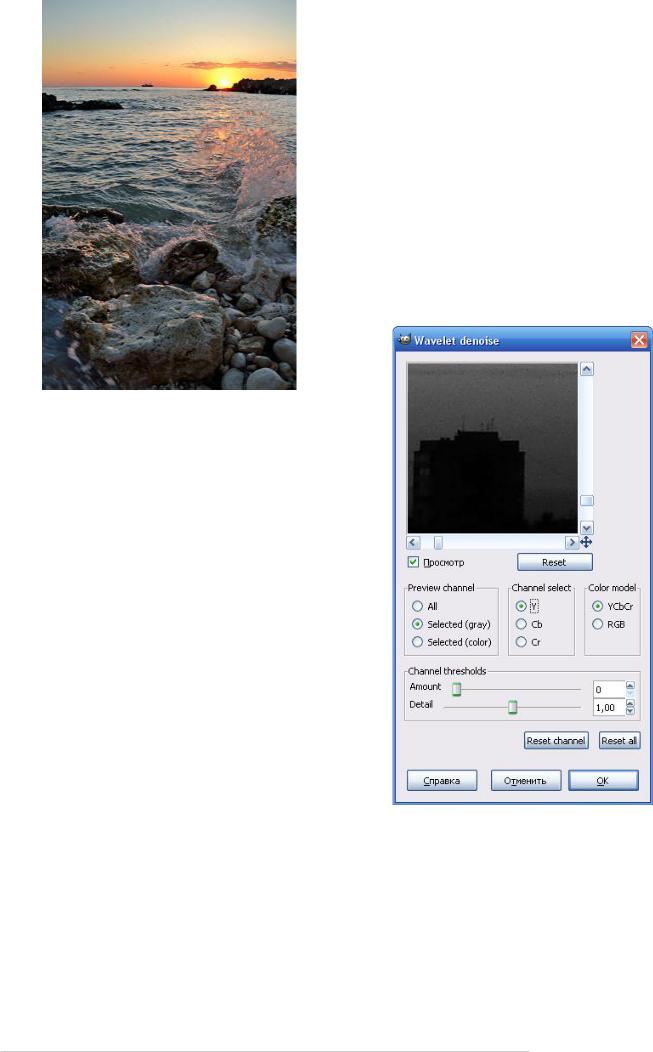The height and width of the screenshot is (1052, 653).
Task: Cancel with the Отменить button
Action: (x=525, y=780)
